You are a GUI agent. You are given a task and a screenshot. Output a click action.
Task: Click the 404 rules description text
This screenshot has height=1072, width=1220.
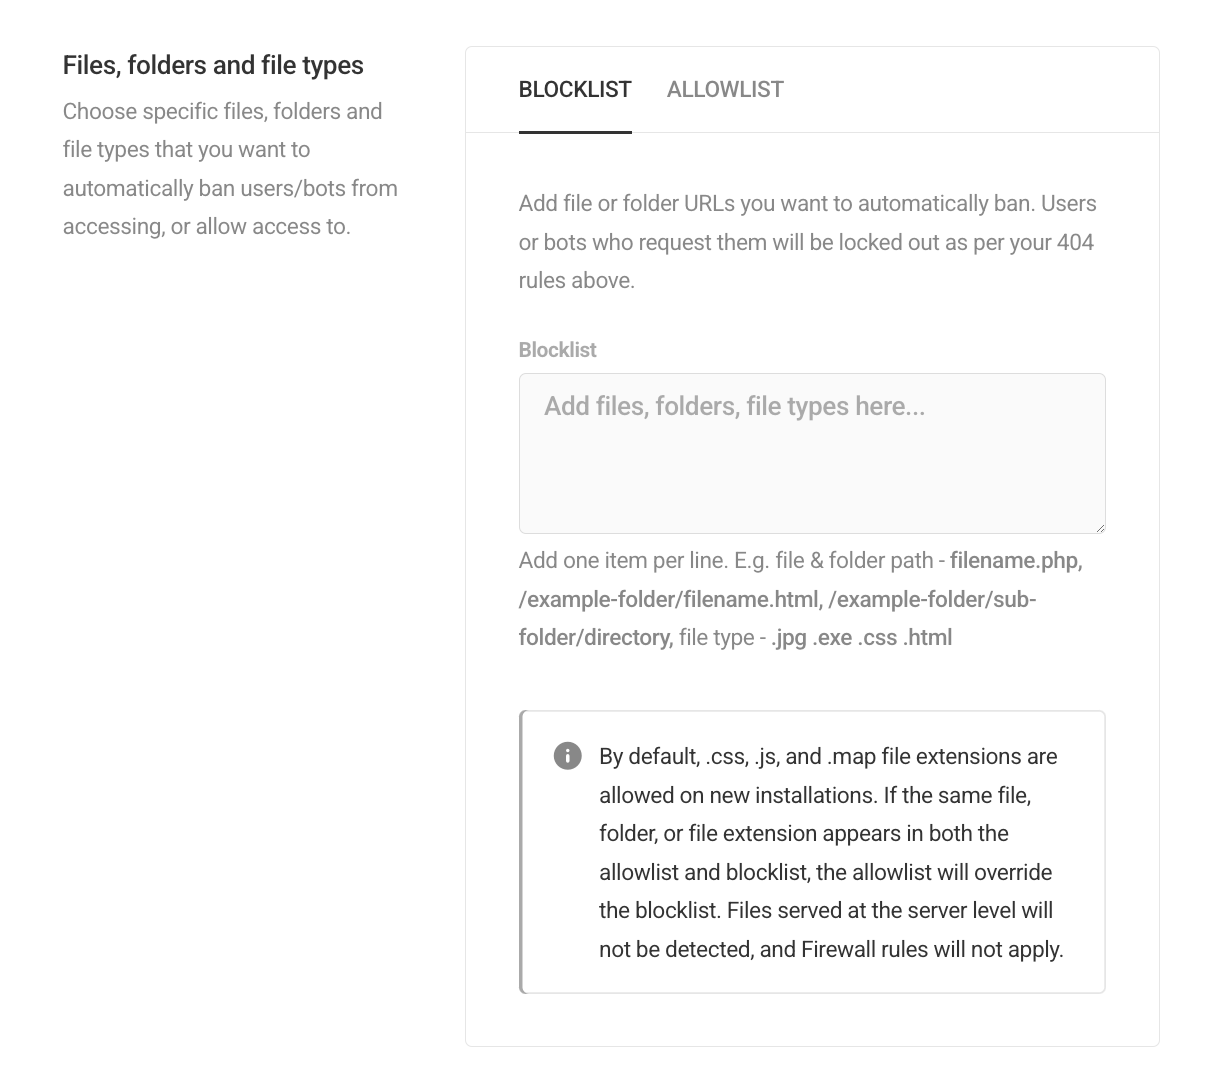pyautogui.click(x=806, y=242)
